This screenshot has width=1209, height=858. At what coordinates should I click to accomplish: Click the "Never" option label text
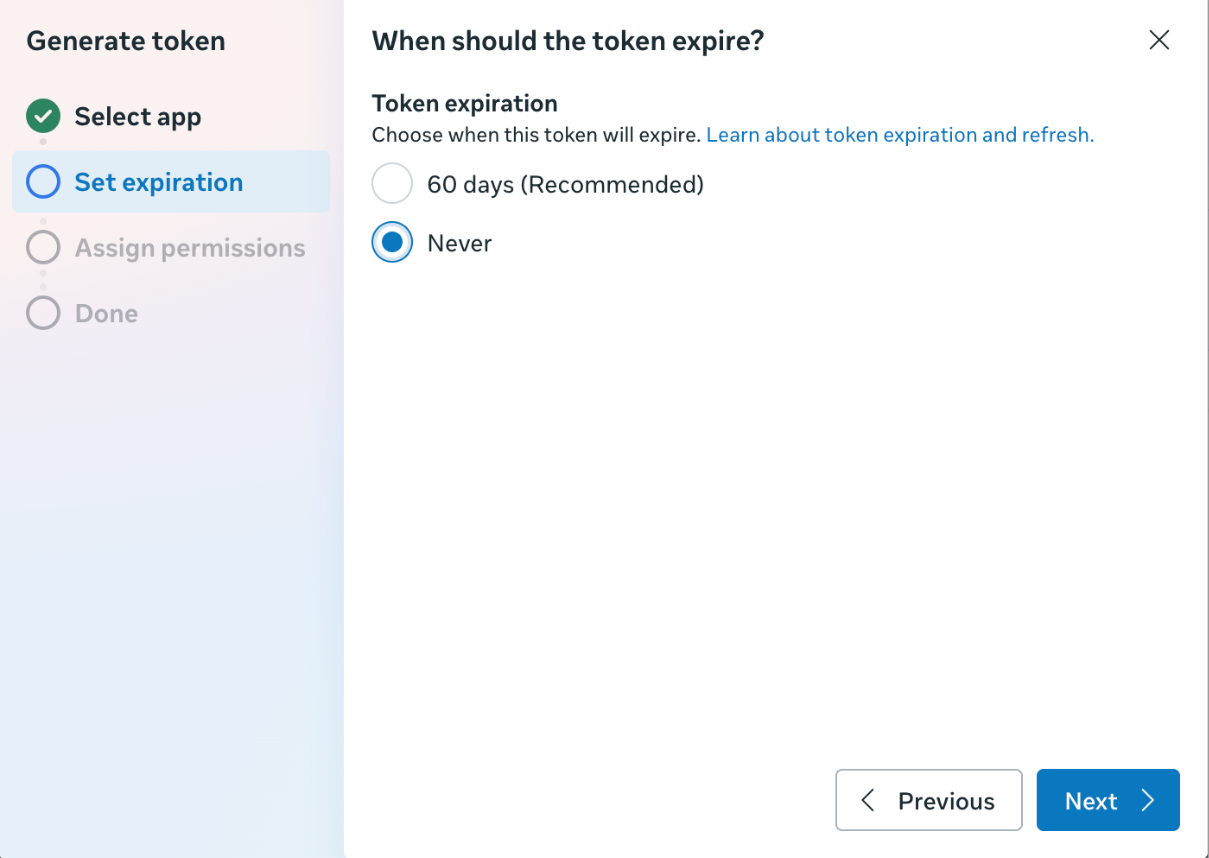pos(459,244)
